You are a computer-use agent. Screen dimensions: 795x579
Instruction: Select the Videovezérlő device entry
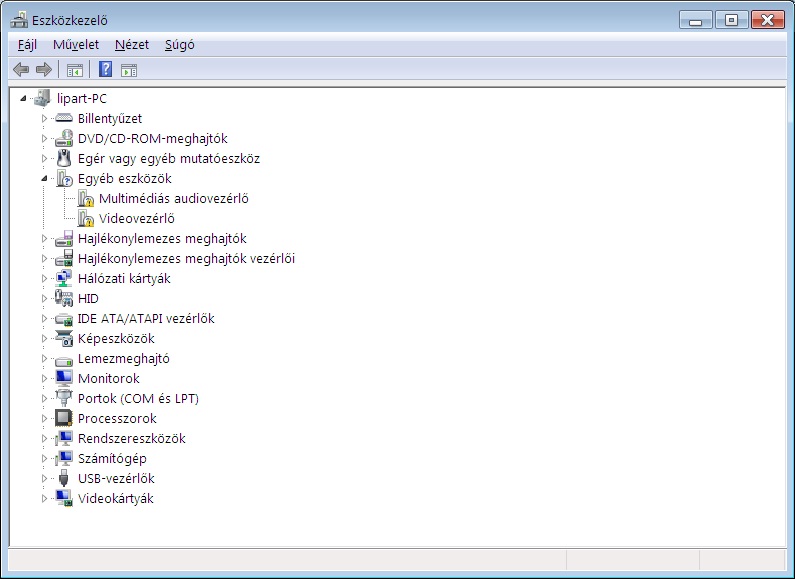(136, 219)
